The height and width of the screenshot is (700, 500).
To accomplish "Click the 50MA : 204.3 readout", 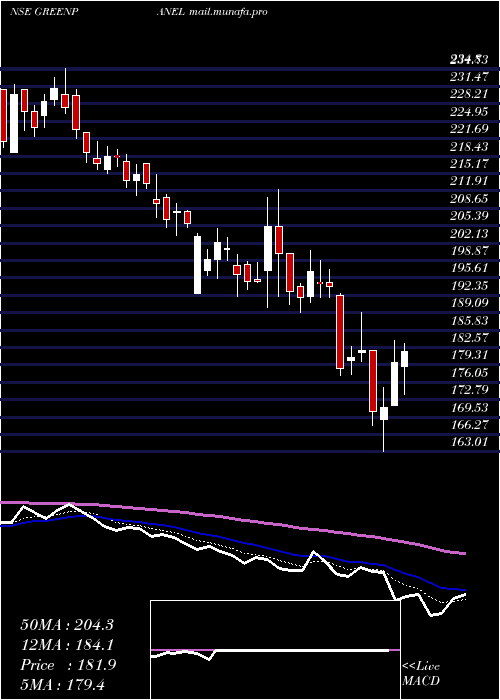I will click(x=67, y=625).
